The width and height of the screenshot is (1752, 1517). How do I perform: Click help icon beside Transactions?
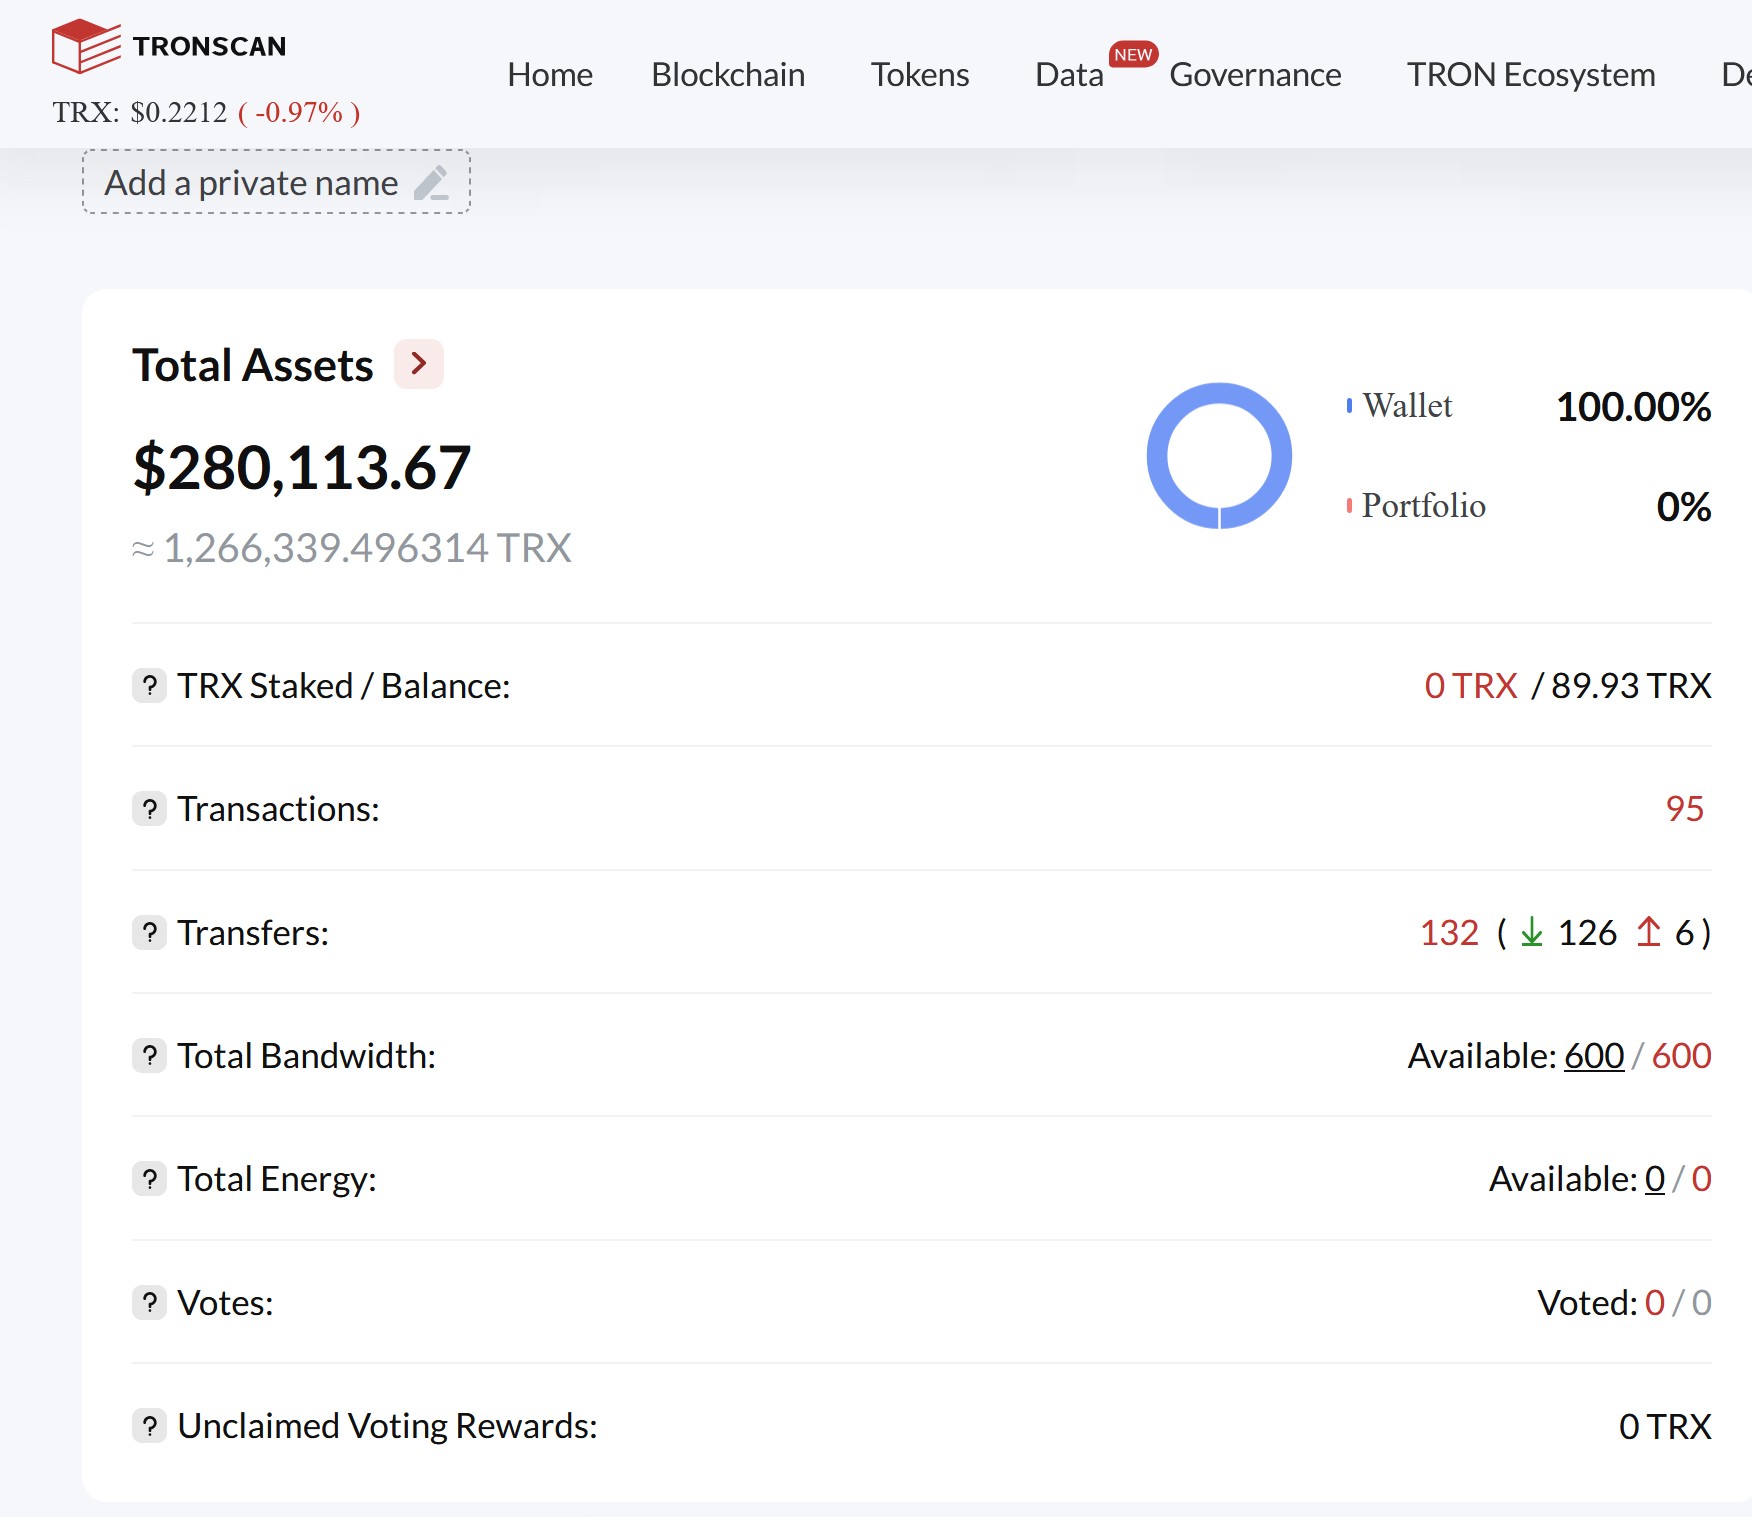click(x=150, y=809)
